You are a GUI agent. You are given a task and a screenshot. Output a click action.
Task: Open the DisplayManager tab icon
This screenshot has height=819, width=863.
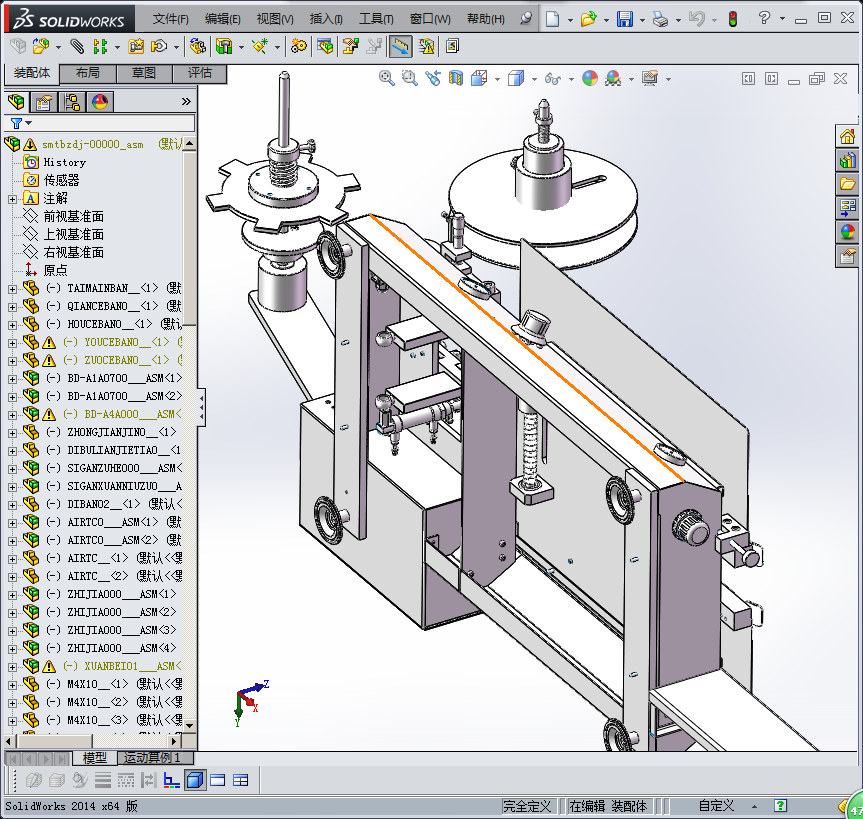pyautogui.click(x=99, y=102)
